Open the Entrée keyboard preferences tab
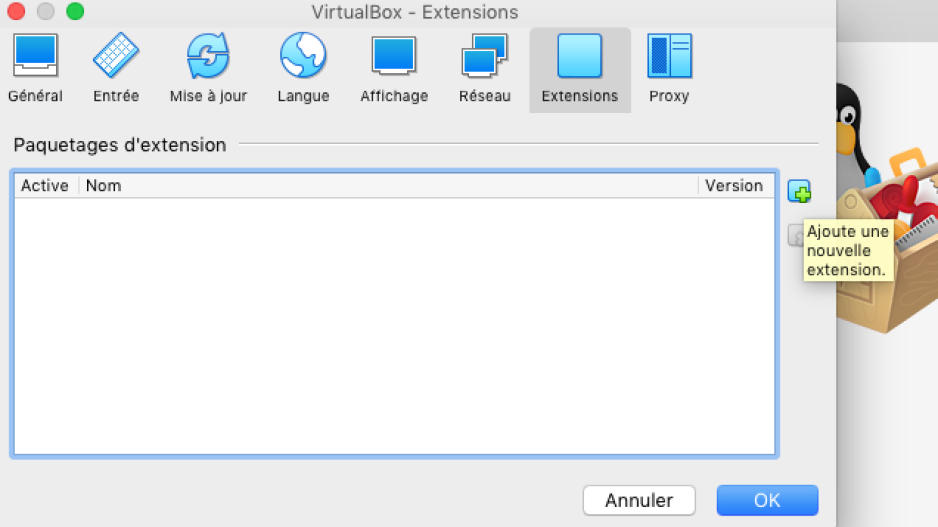The image size is (938, 527). (x=116, y=69)
